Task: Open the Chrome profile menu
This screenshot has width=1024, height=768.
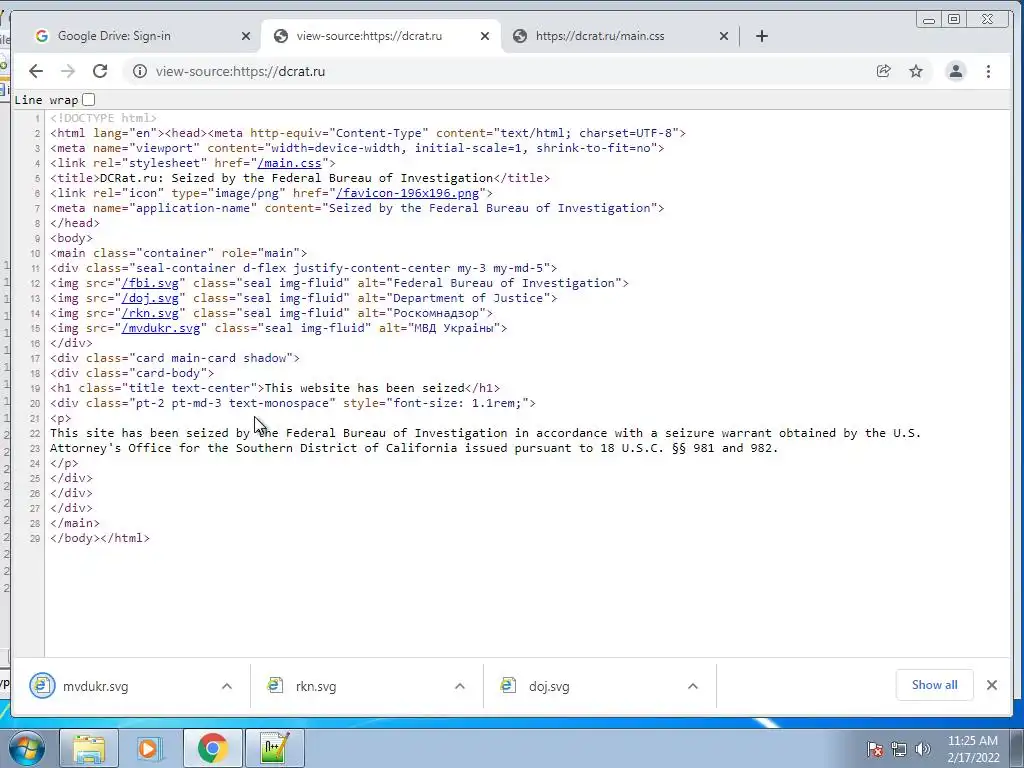Action: click(955, 71)
